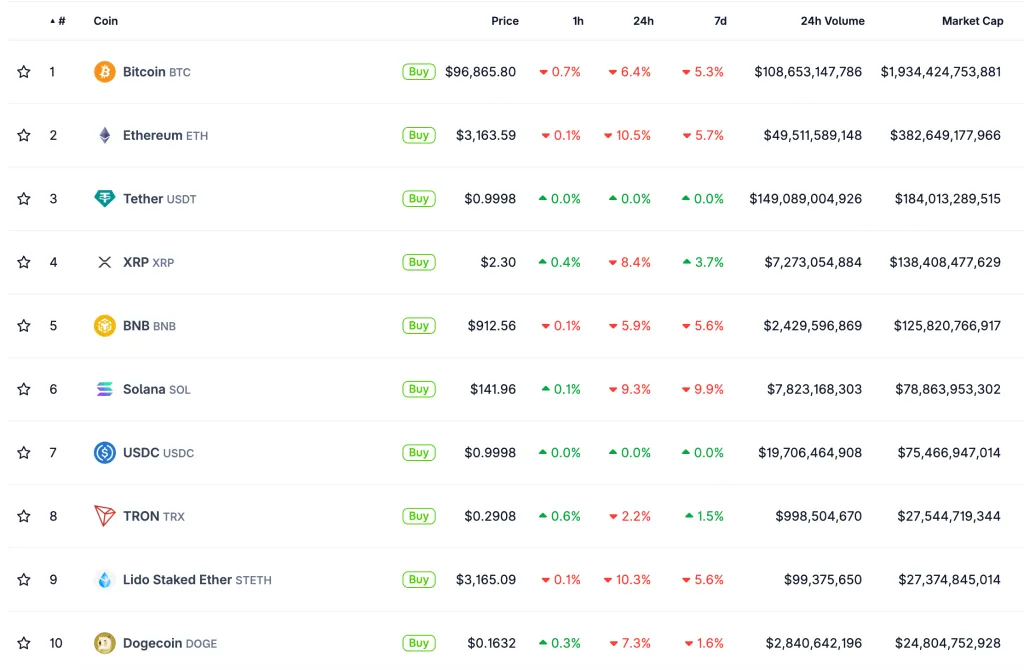Sort the table by rank number column
This screenshot has height=670, width=1024.
tap(60, 21)
